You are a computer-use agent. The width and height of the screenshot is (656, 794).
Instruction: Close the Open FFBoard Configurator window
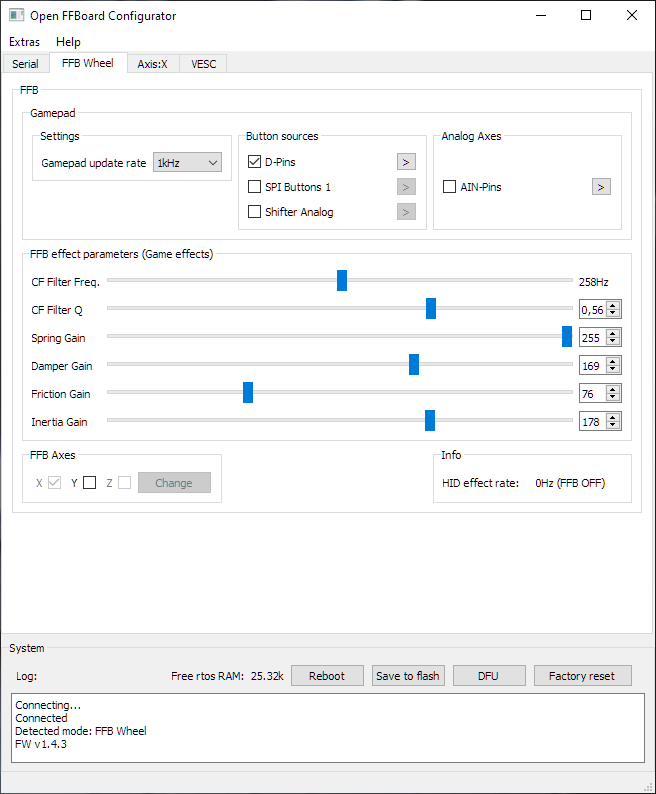click(632, 15)
